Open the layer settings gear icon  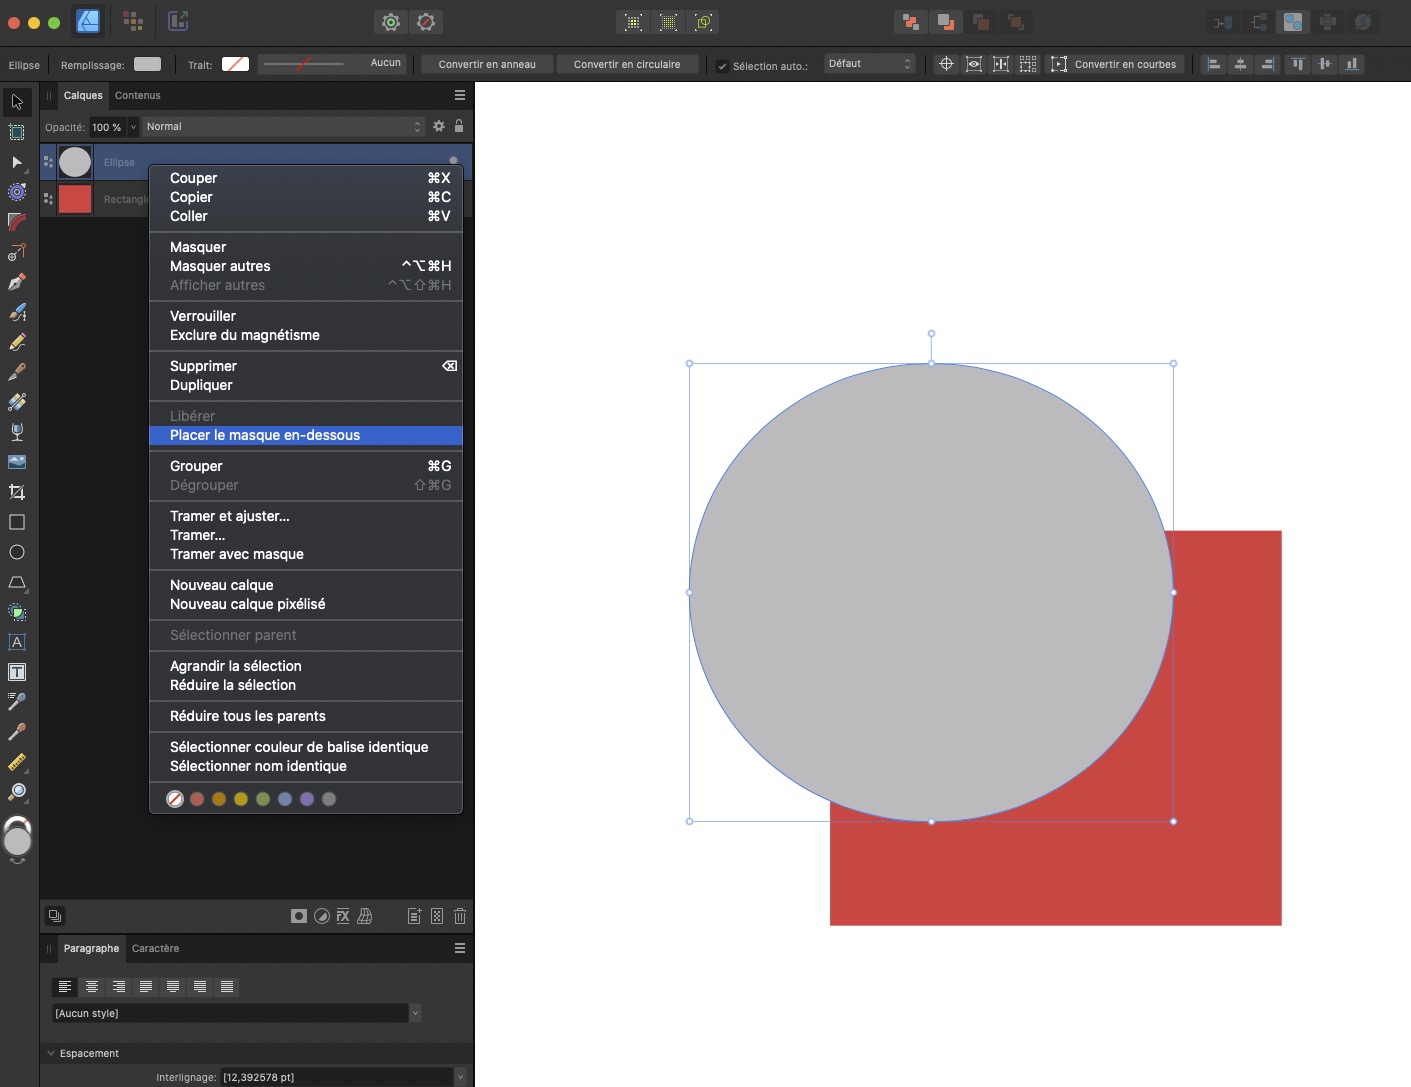tap(438, 126)
